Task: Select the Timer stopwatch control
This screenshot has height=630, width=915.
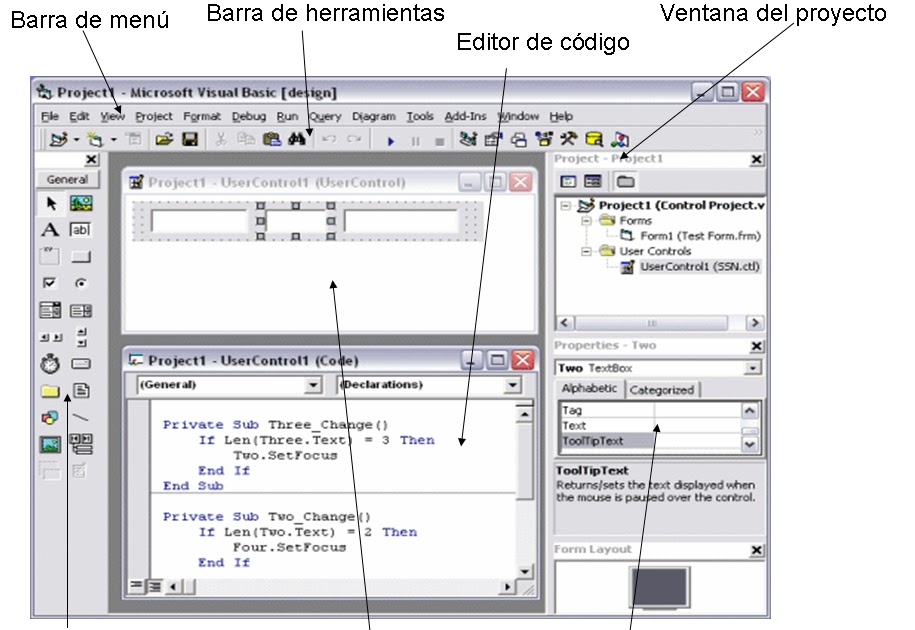Action: (50, 363)
